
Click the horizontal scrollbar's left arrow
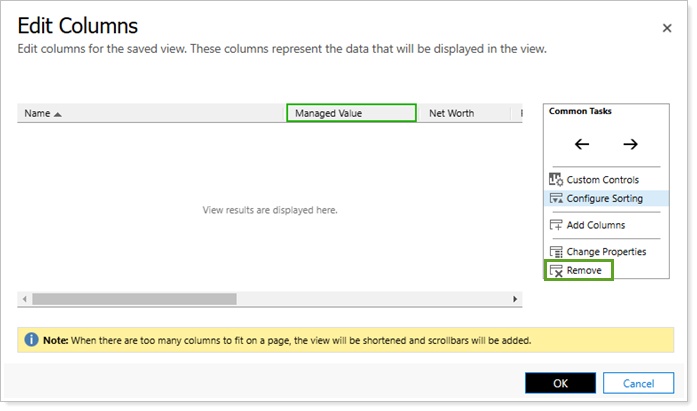click(x=23, y=299)
